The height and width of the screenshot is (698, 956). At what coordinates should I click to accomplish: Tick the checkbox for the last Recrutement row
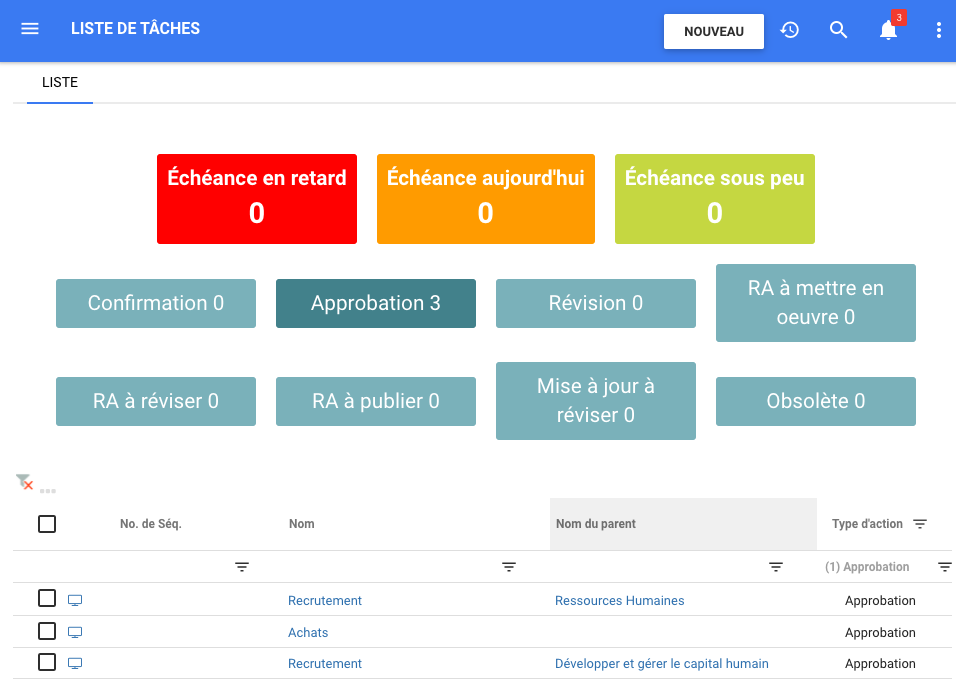(47, 662)
